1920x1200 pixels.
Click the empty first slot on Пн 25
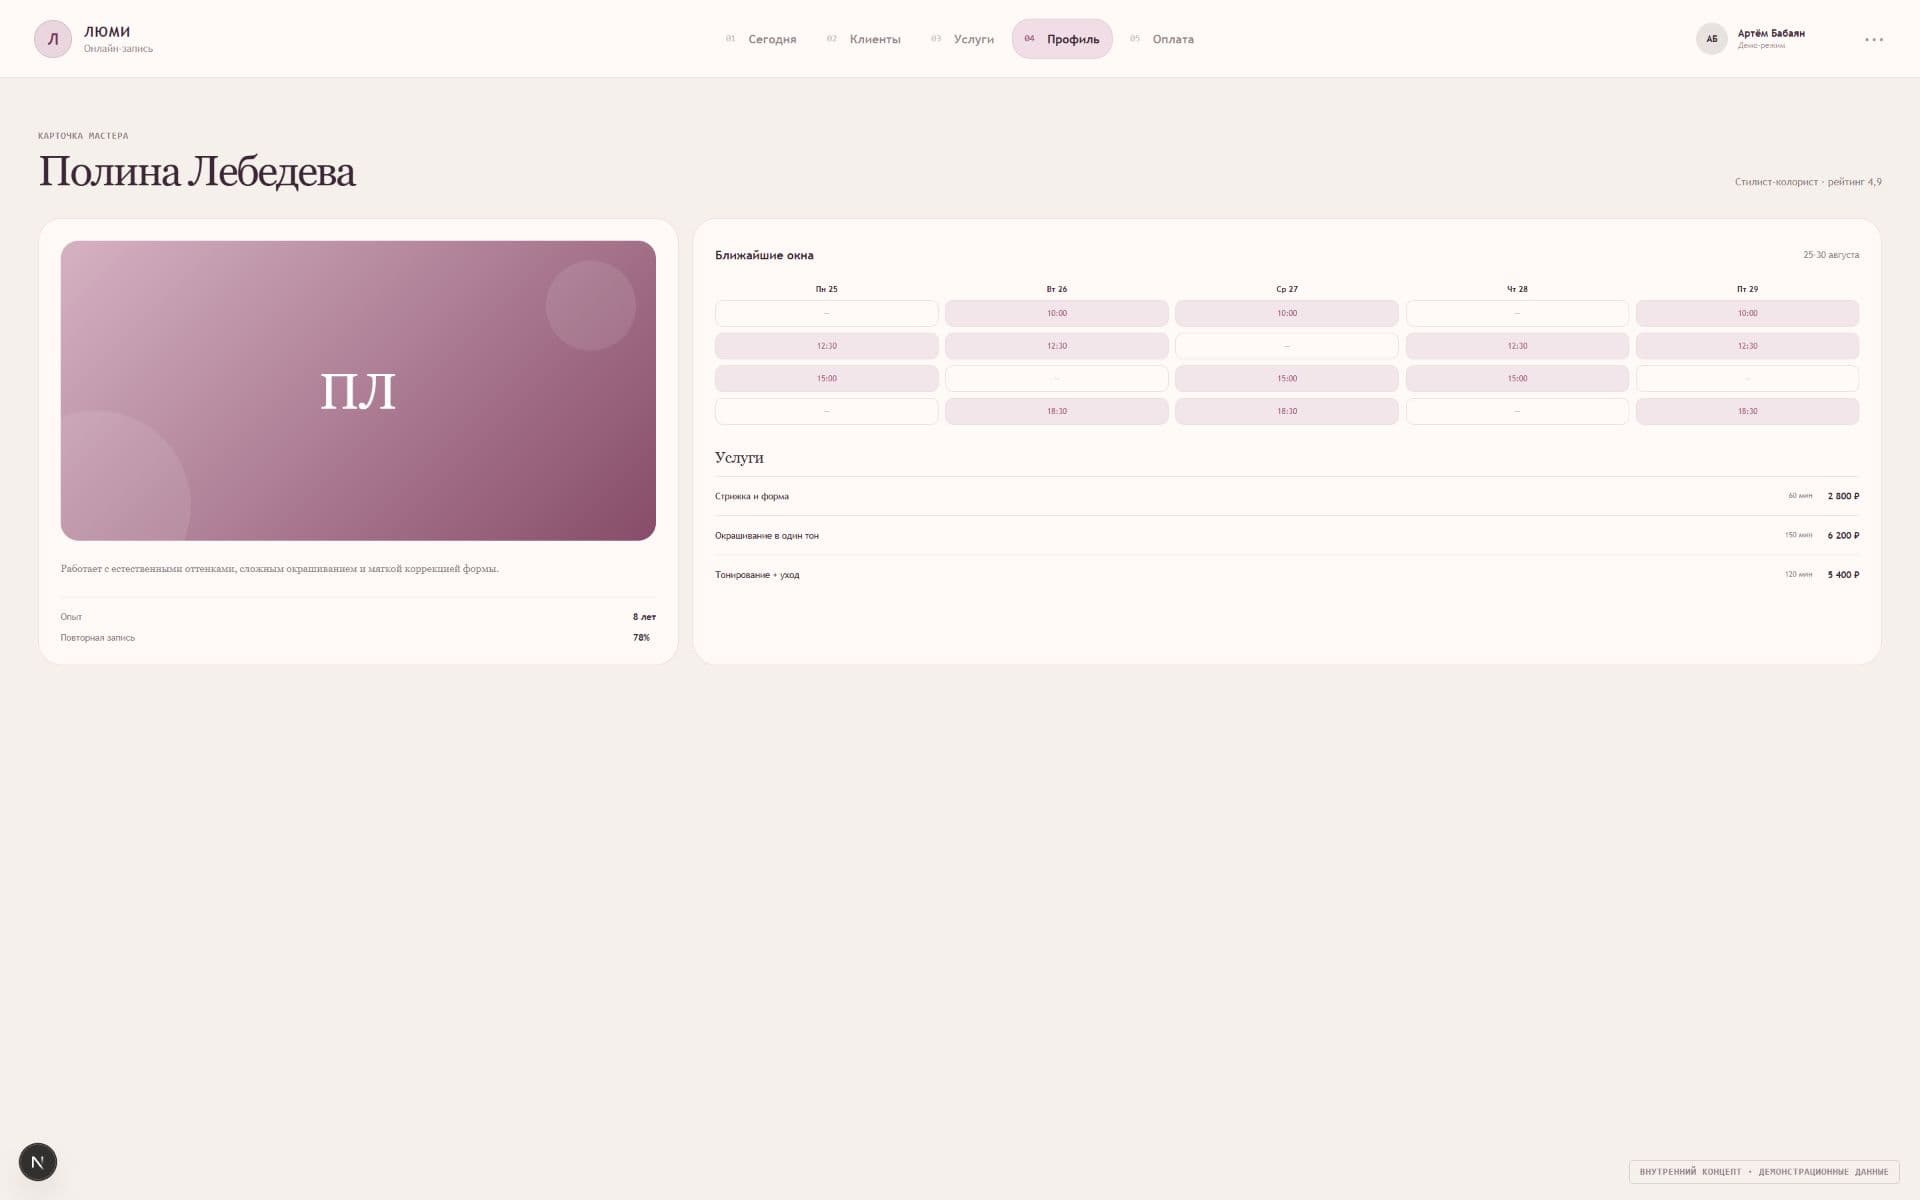click(826, 313)
